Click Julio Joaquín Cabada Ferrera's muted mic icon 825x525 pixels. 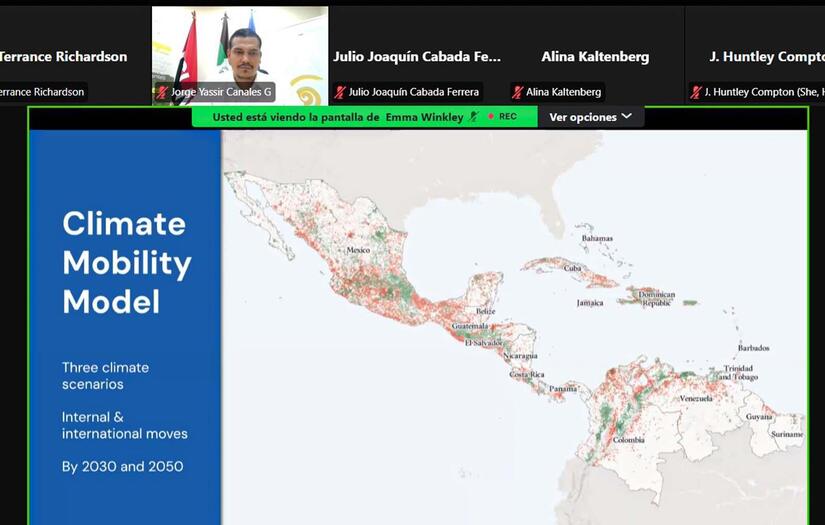pyautogui.click(x=340, y=92)
